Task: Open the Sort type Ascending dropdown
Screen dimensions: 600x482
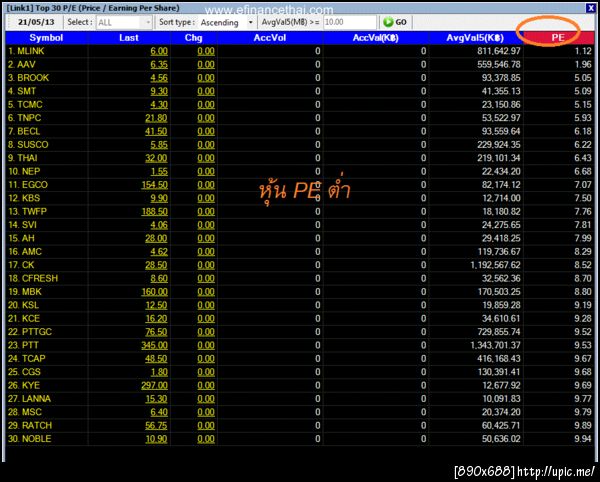Action: [227, 23]
